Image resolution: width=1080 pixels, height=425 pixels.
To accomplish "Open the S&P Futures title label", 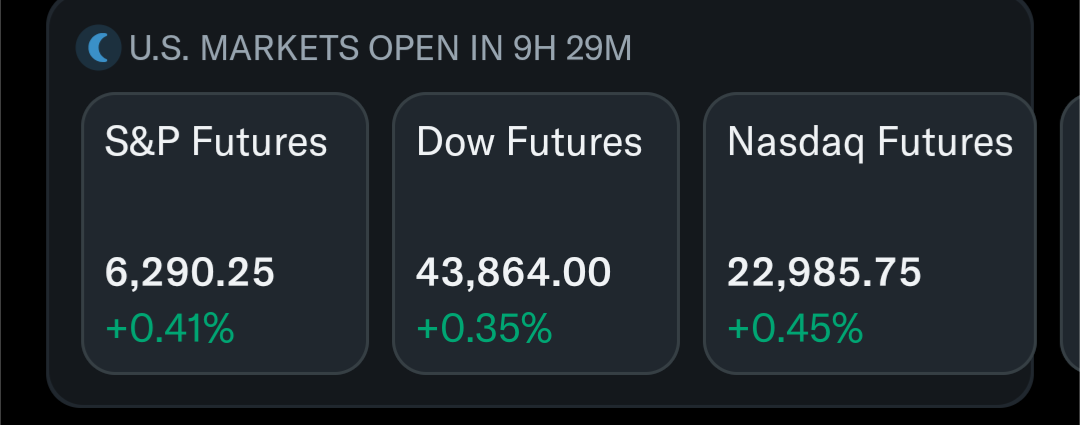I will coord(216,142).
